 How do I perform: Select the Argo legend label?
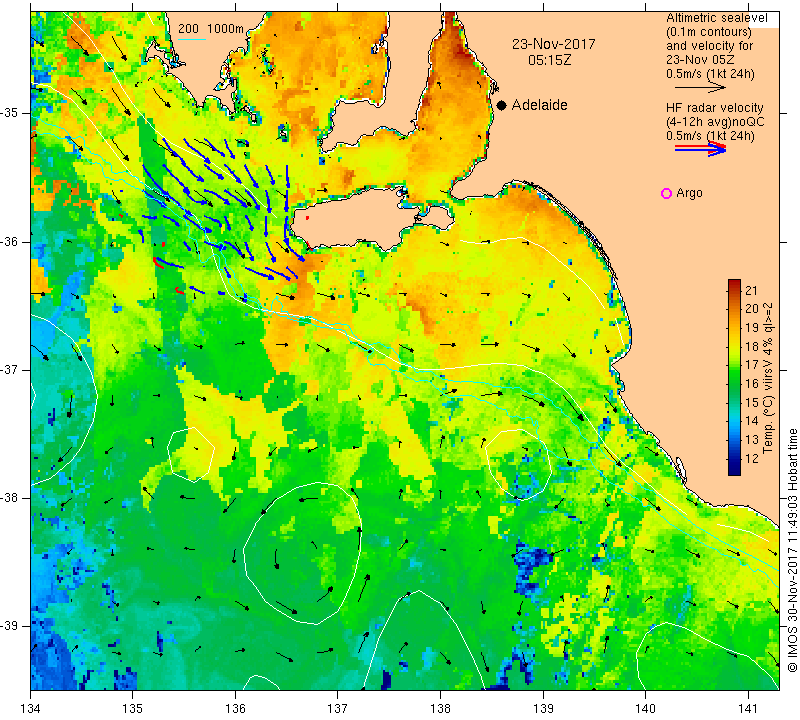689,193
